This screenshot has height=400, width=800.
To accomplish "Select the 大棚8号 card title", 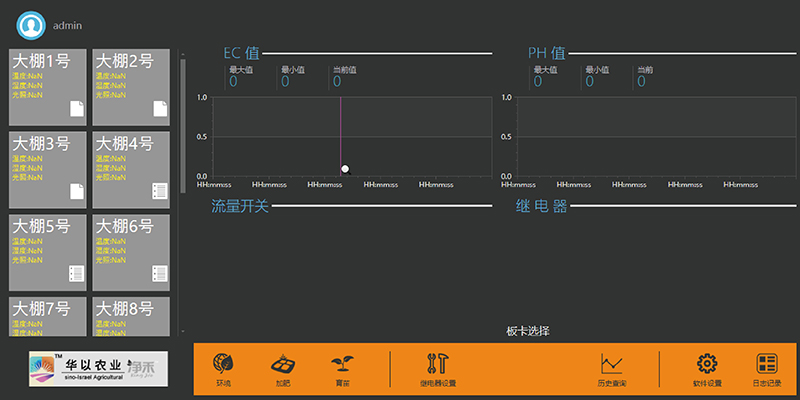I will 124,309.
